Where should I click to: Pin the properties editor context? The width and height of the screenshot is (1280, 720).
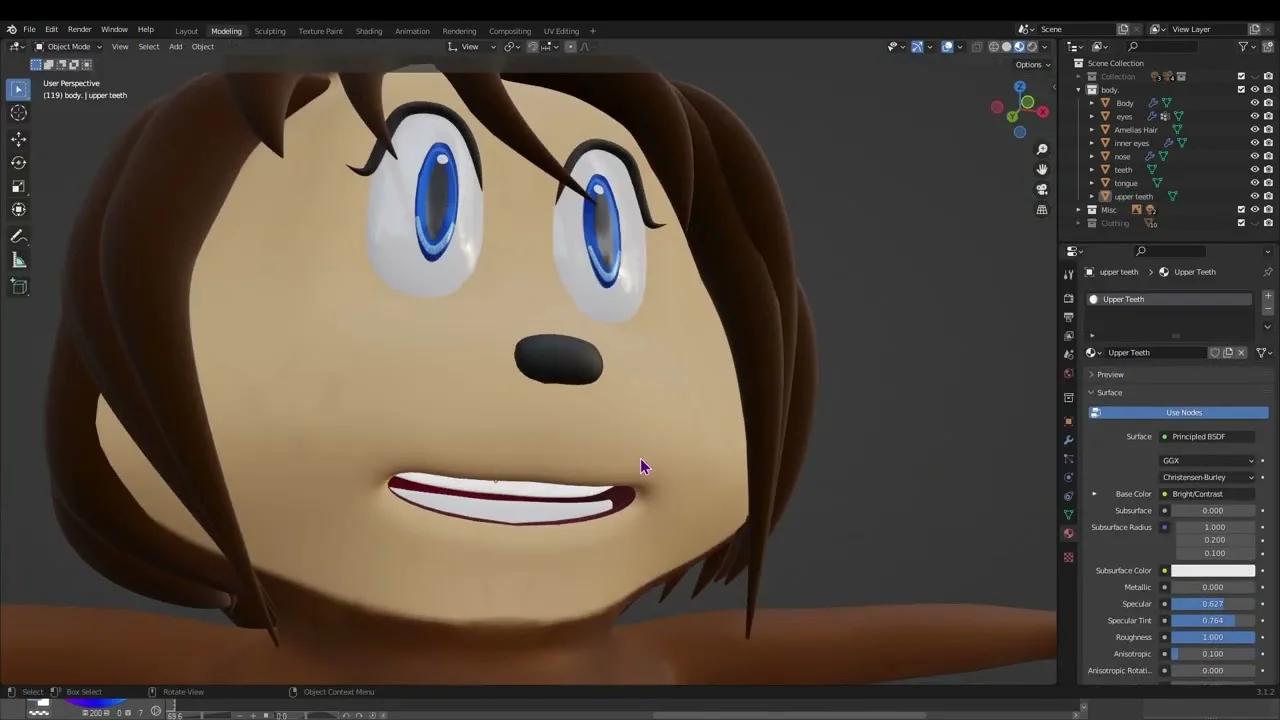pyautogui.click(x=1268, y=272)
